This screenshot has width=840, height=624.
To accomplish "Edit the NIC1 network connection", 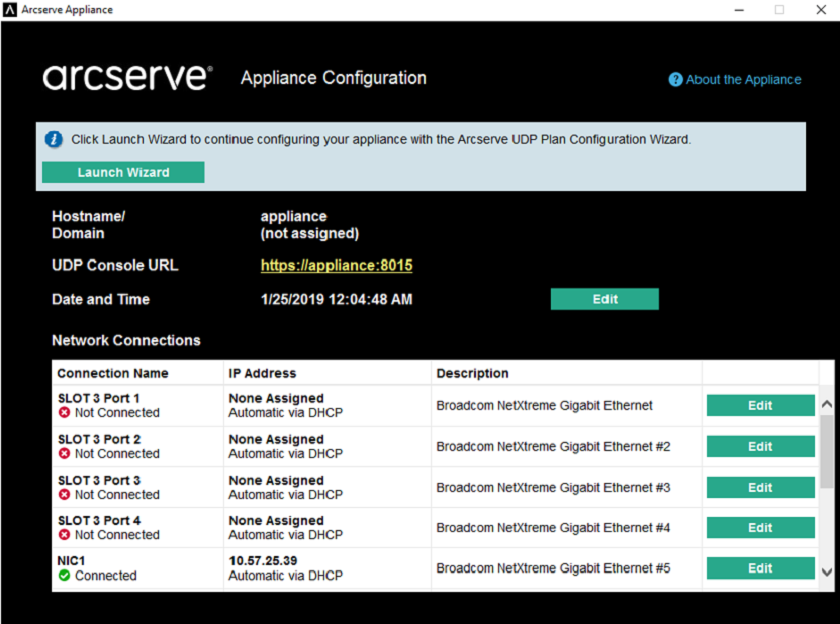I will click(x=761, y=568).
